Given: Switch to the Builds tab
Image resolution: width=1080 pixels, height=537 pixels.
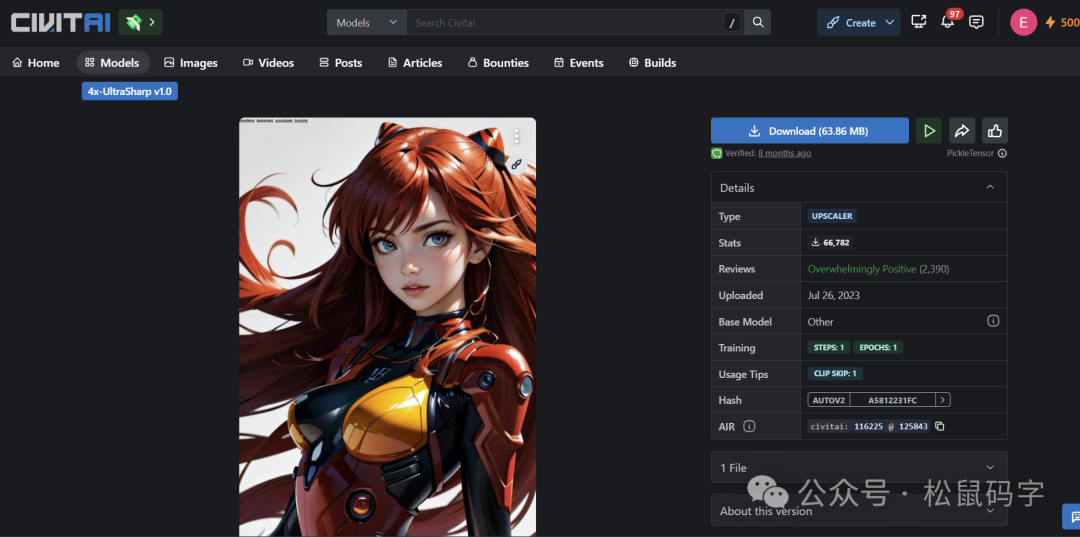Looking at the screenshot, I should [x=653, y=63].
